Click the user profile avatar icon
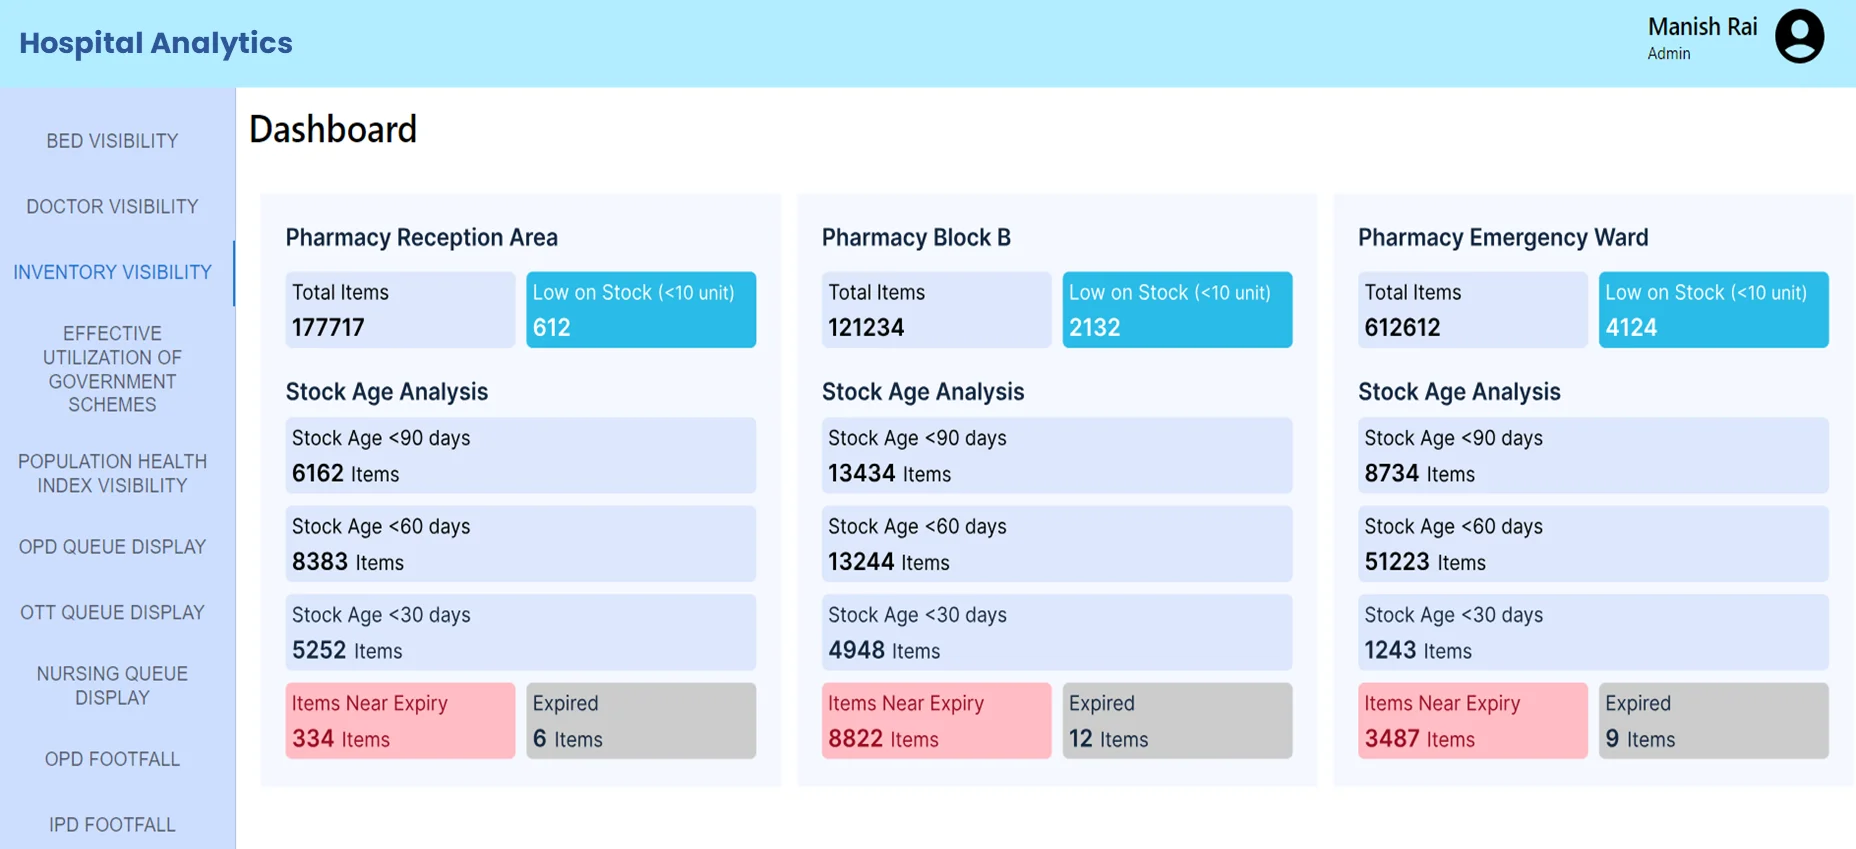 point(1799,36)
